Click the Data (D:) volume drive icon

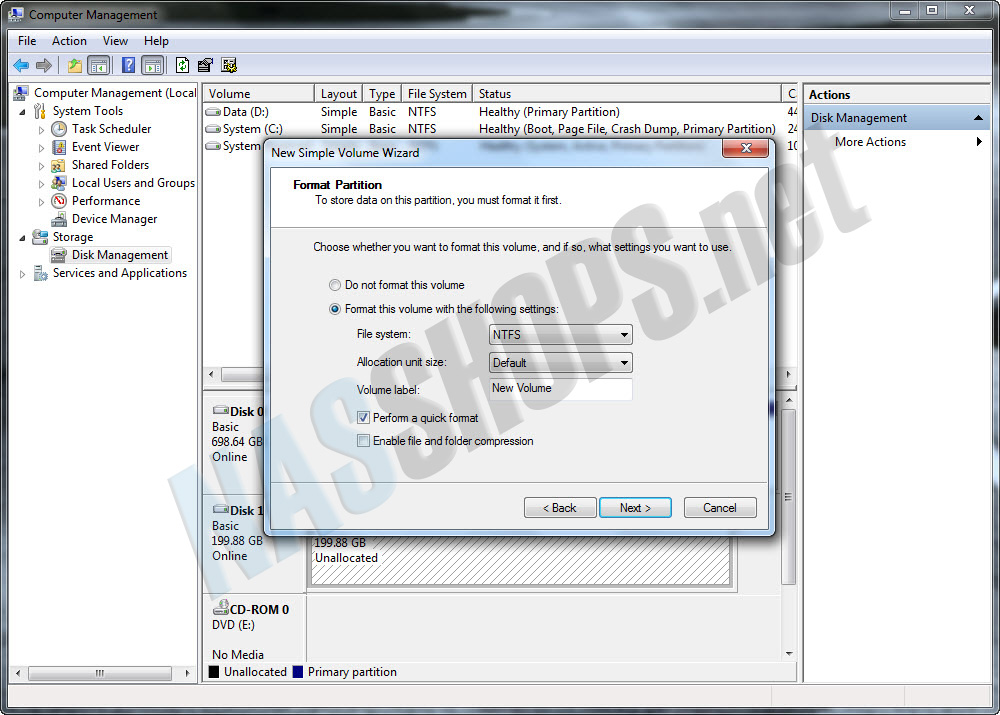[x=212, y=112]
